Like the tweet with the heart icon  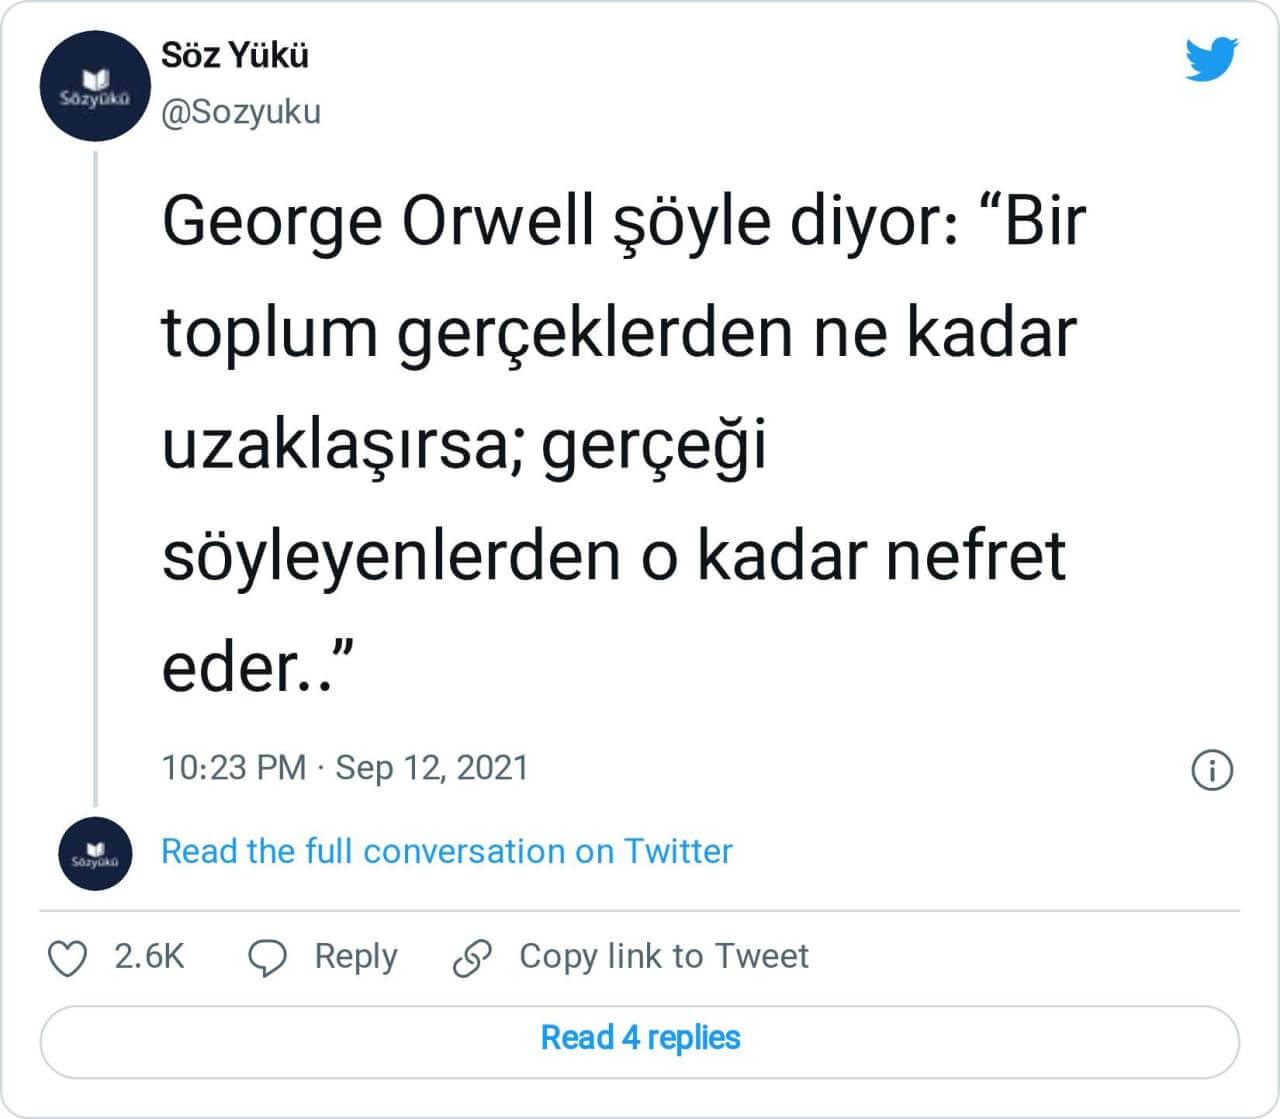pyautogui.click(x=68, y=957)
